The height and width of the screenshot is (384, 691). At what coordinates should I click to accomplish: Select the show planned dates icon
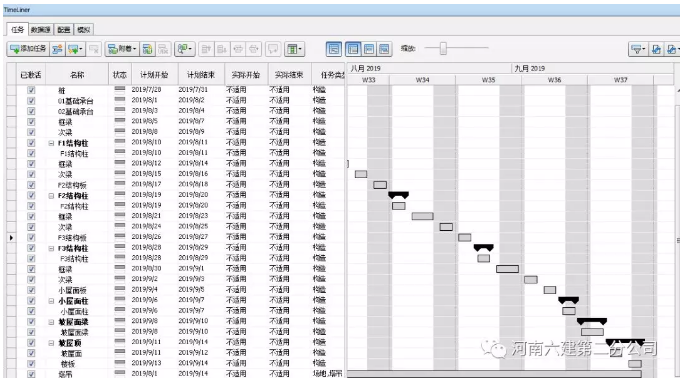coord(353,48)
